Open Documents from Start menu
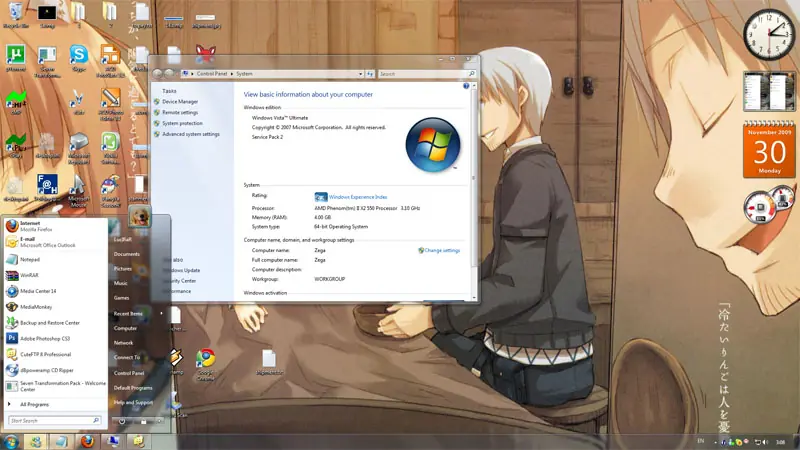800x450 pixels. click(127, 254)
